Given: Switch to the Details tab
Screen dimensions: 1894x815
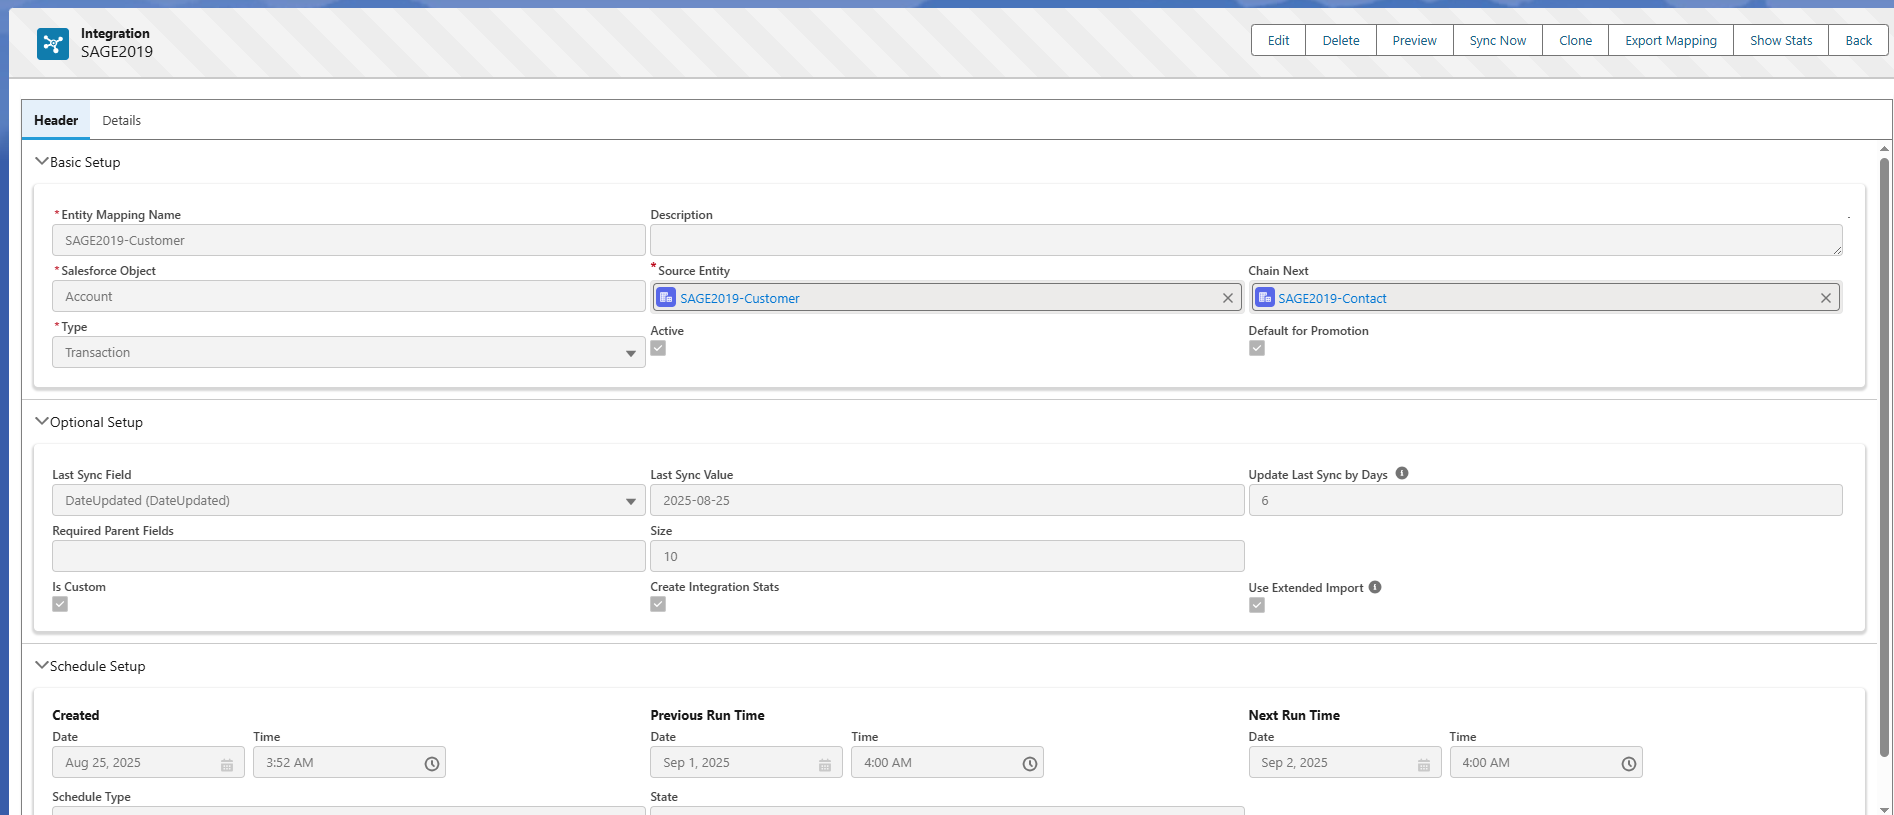Looking at the screenshot, I should pos(121,120).
